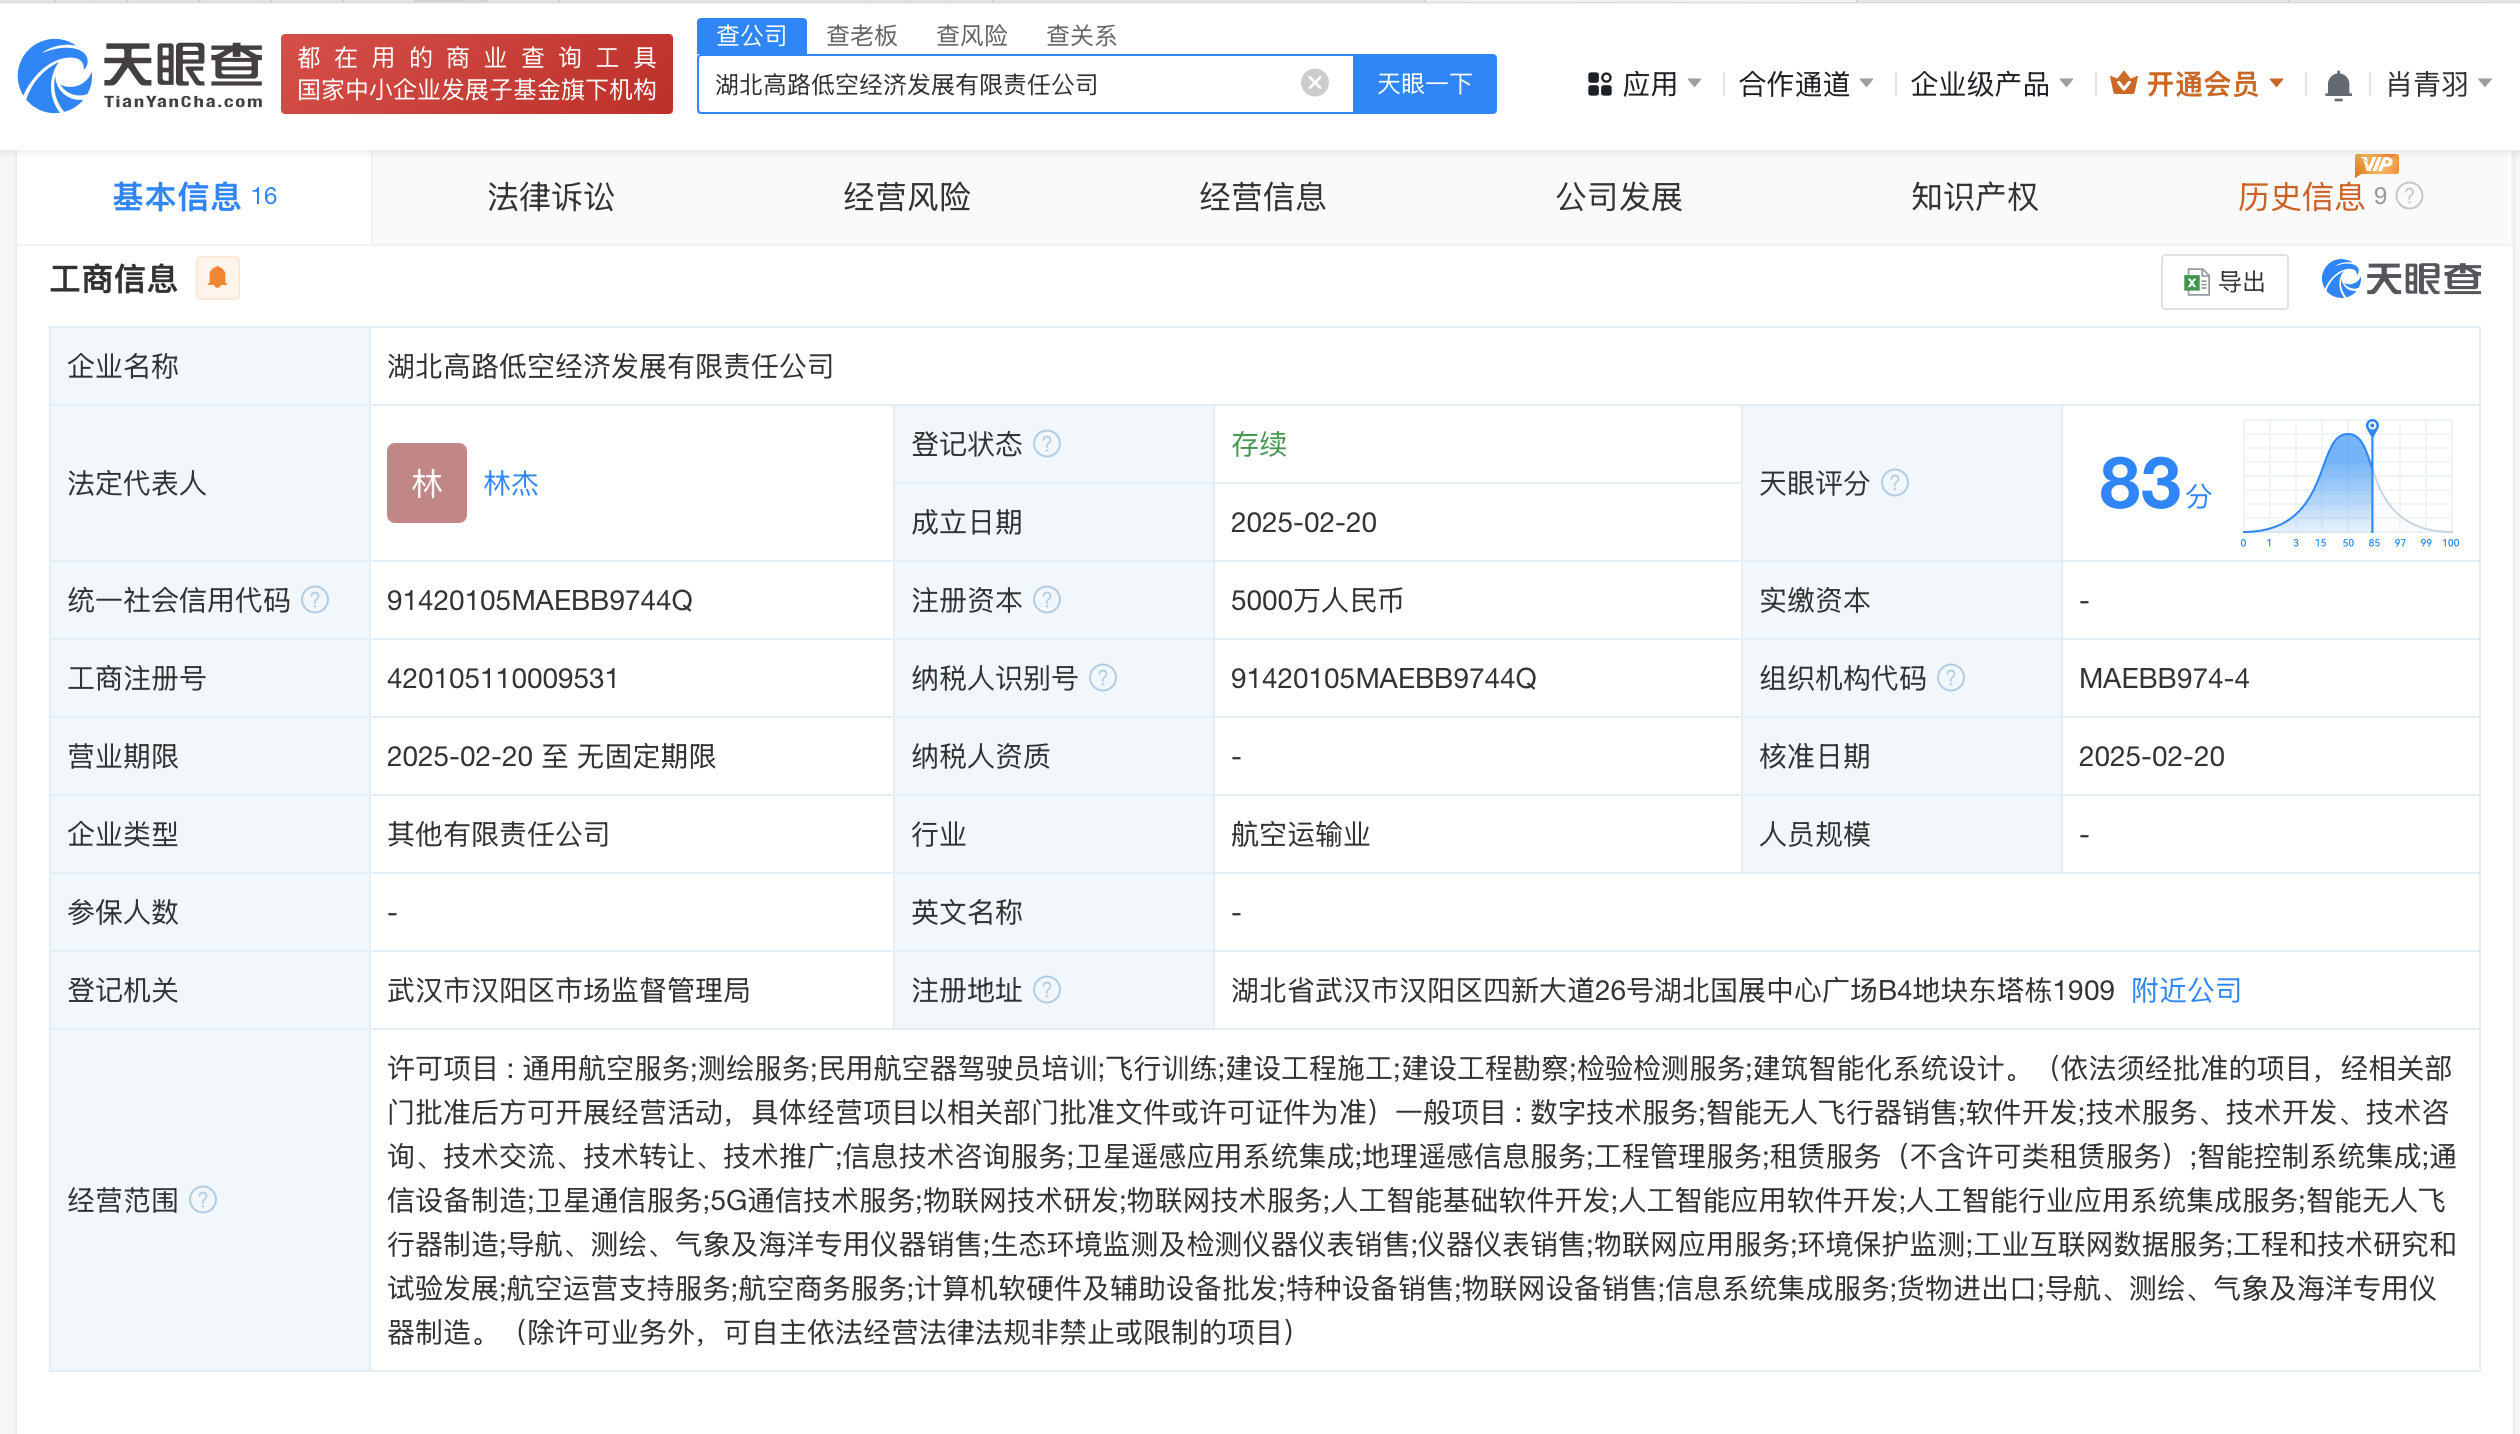Open notifications bell icon in header
Screen dimensions: 2520x1434
2337,85
